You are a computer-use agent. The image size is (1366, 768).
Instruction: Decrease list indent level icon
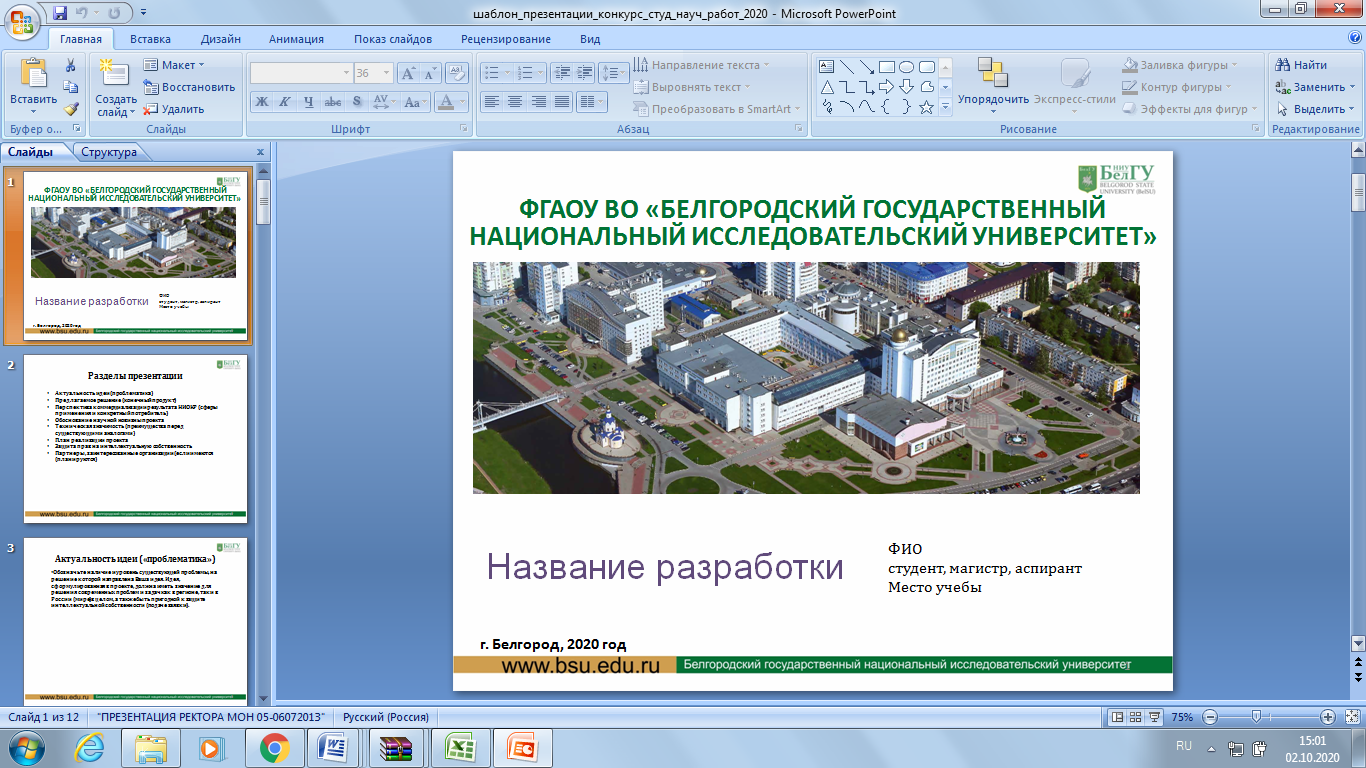tap(561, 73)
